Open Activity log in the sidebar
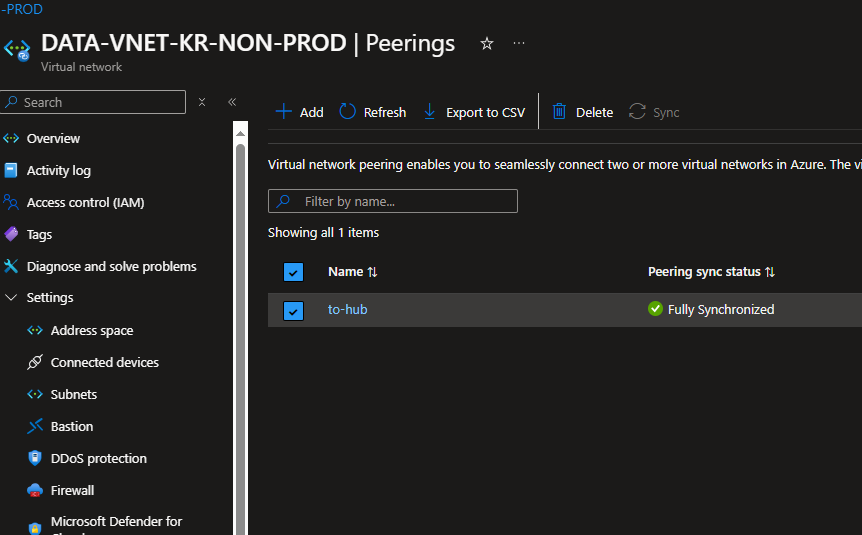The height and width of the screenshot is (535, 862). 59,170
